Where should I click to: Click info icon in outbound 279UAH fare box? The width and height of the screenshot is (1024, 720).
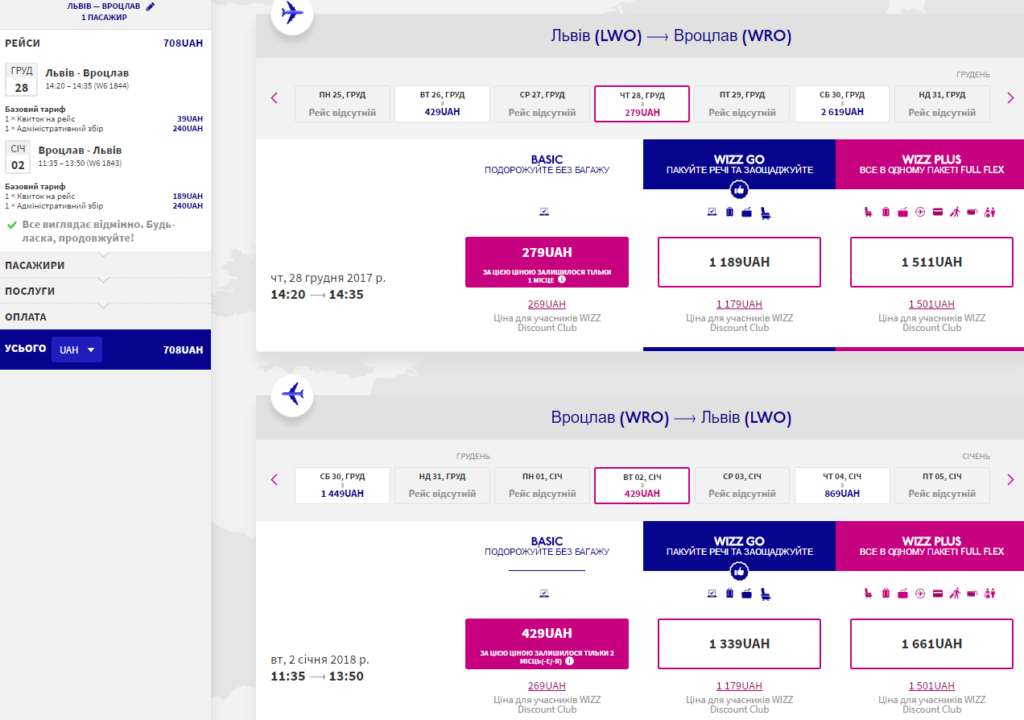click(562, 280)
